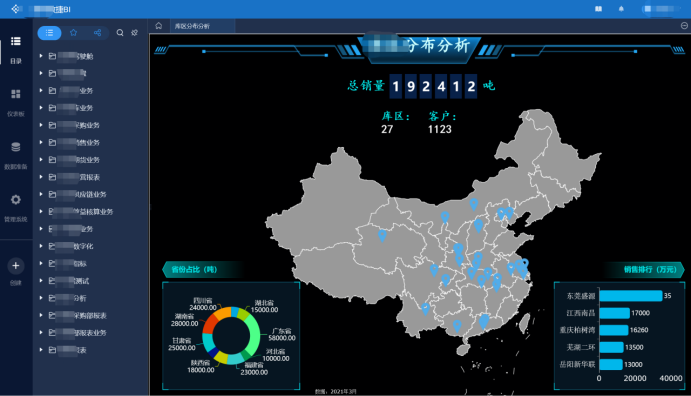Image resolution: width=691 pixels, height=396 pixels.
Task: Click the circular collapse icon right of tab bar
Action: (684, 26)
